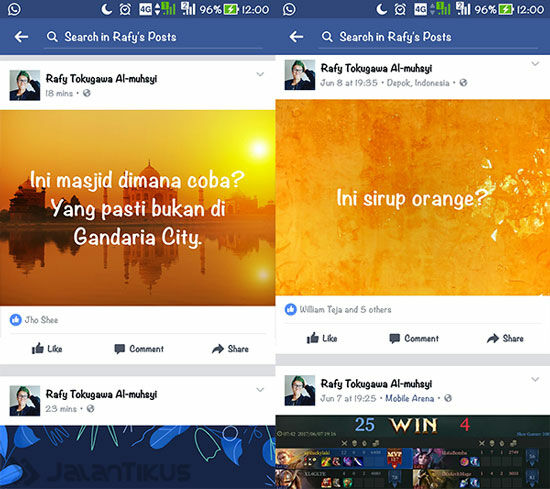550x489 pixels.
Task: Open the 'Ini sirup orange?' post image
Action: (x=412, y=197)
